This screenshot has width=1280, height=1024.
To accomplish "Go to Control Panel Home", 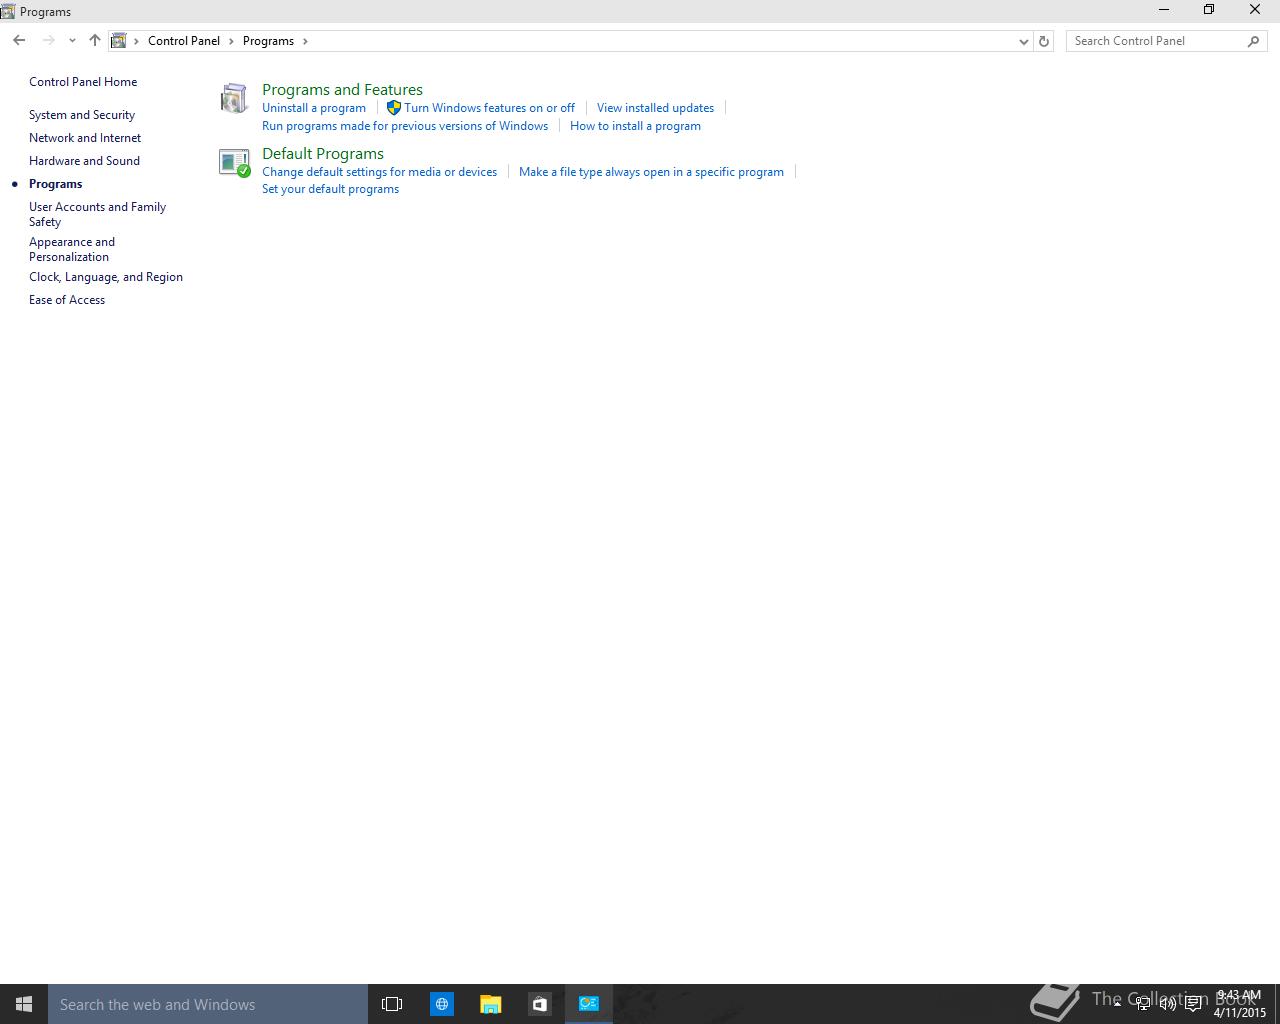I will pos(83,82).
